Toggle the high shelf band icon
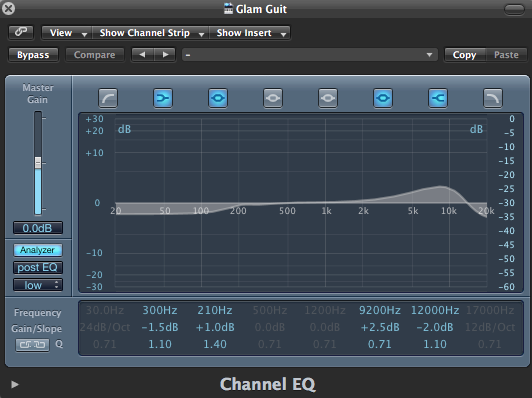Viewport: 532px width, 398px height. (438, 98)
